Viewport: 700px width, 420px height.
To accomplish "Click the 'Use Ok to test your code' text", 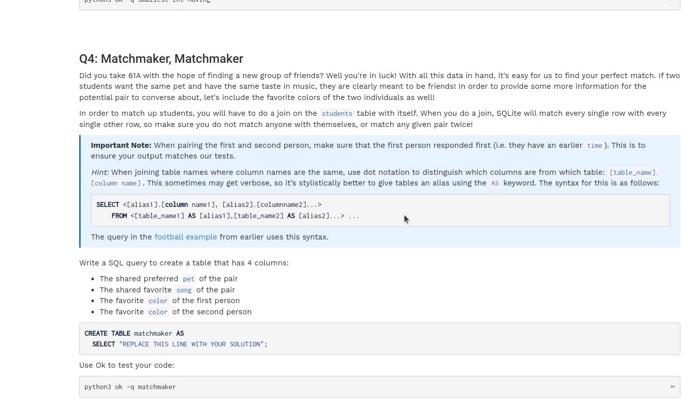I will 127,365.
